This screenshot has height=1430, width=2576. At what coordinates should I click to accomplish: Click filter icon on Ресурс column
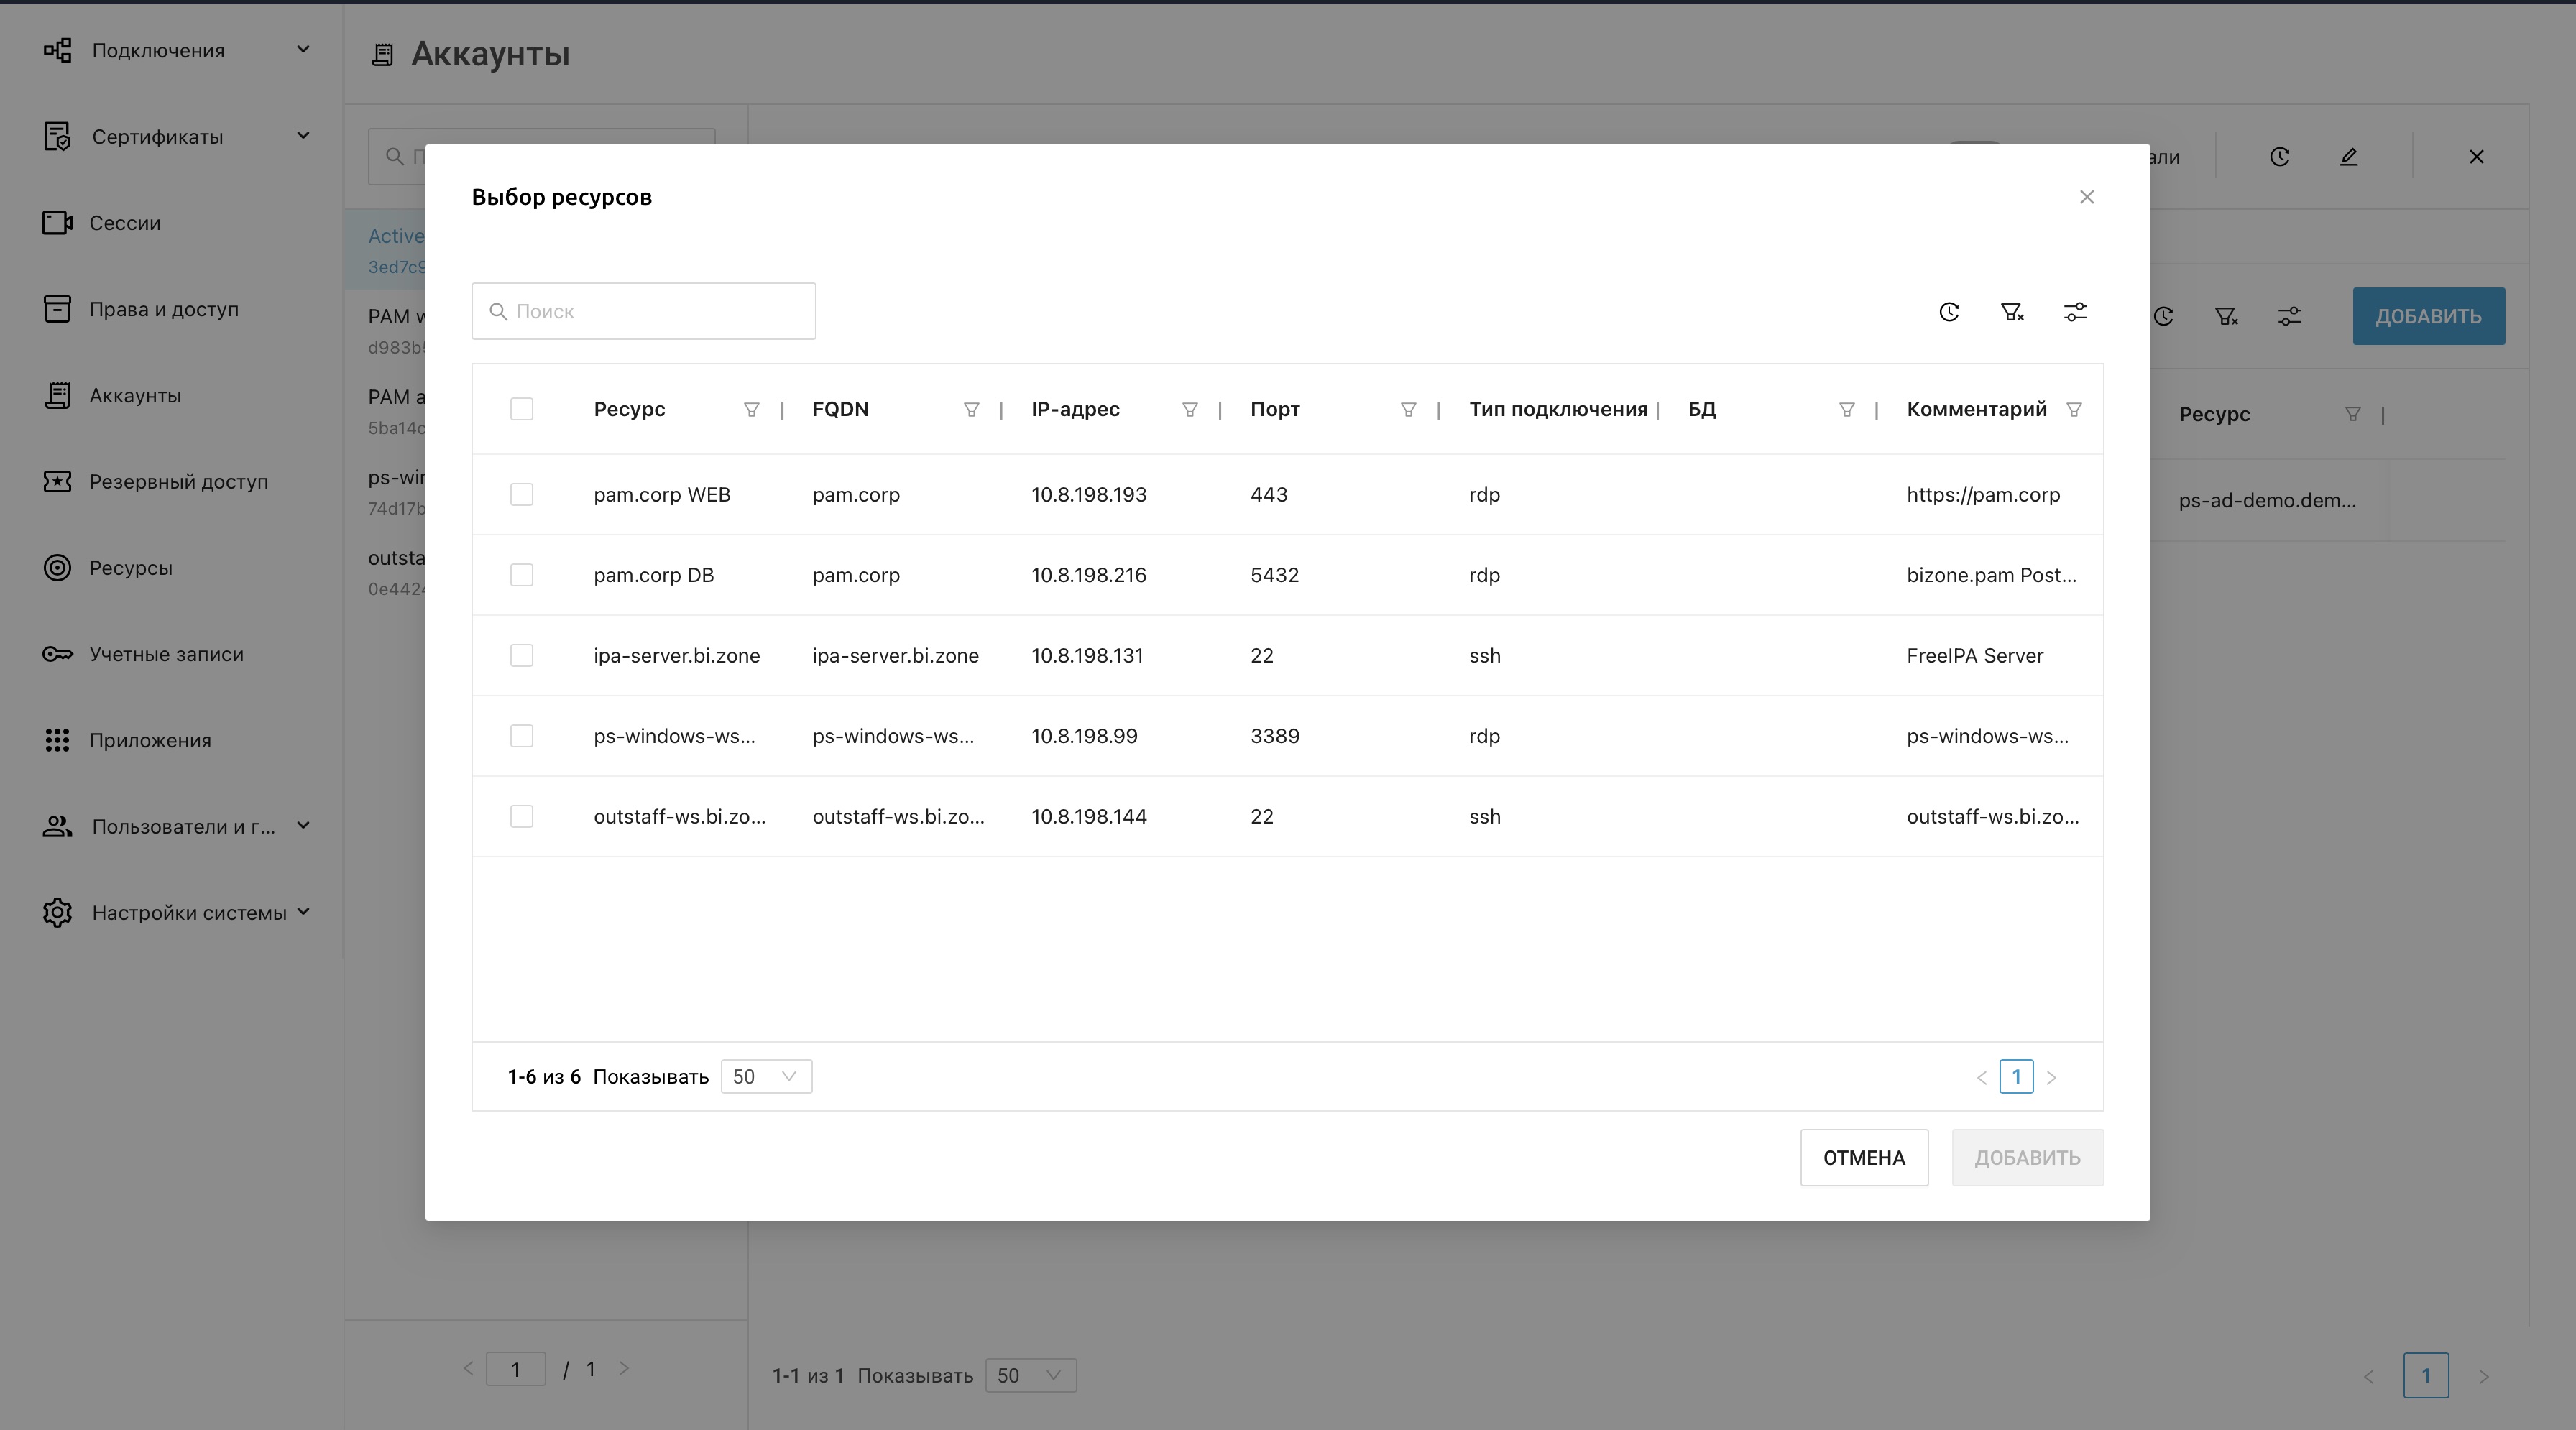coord(751,409)
